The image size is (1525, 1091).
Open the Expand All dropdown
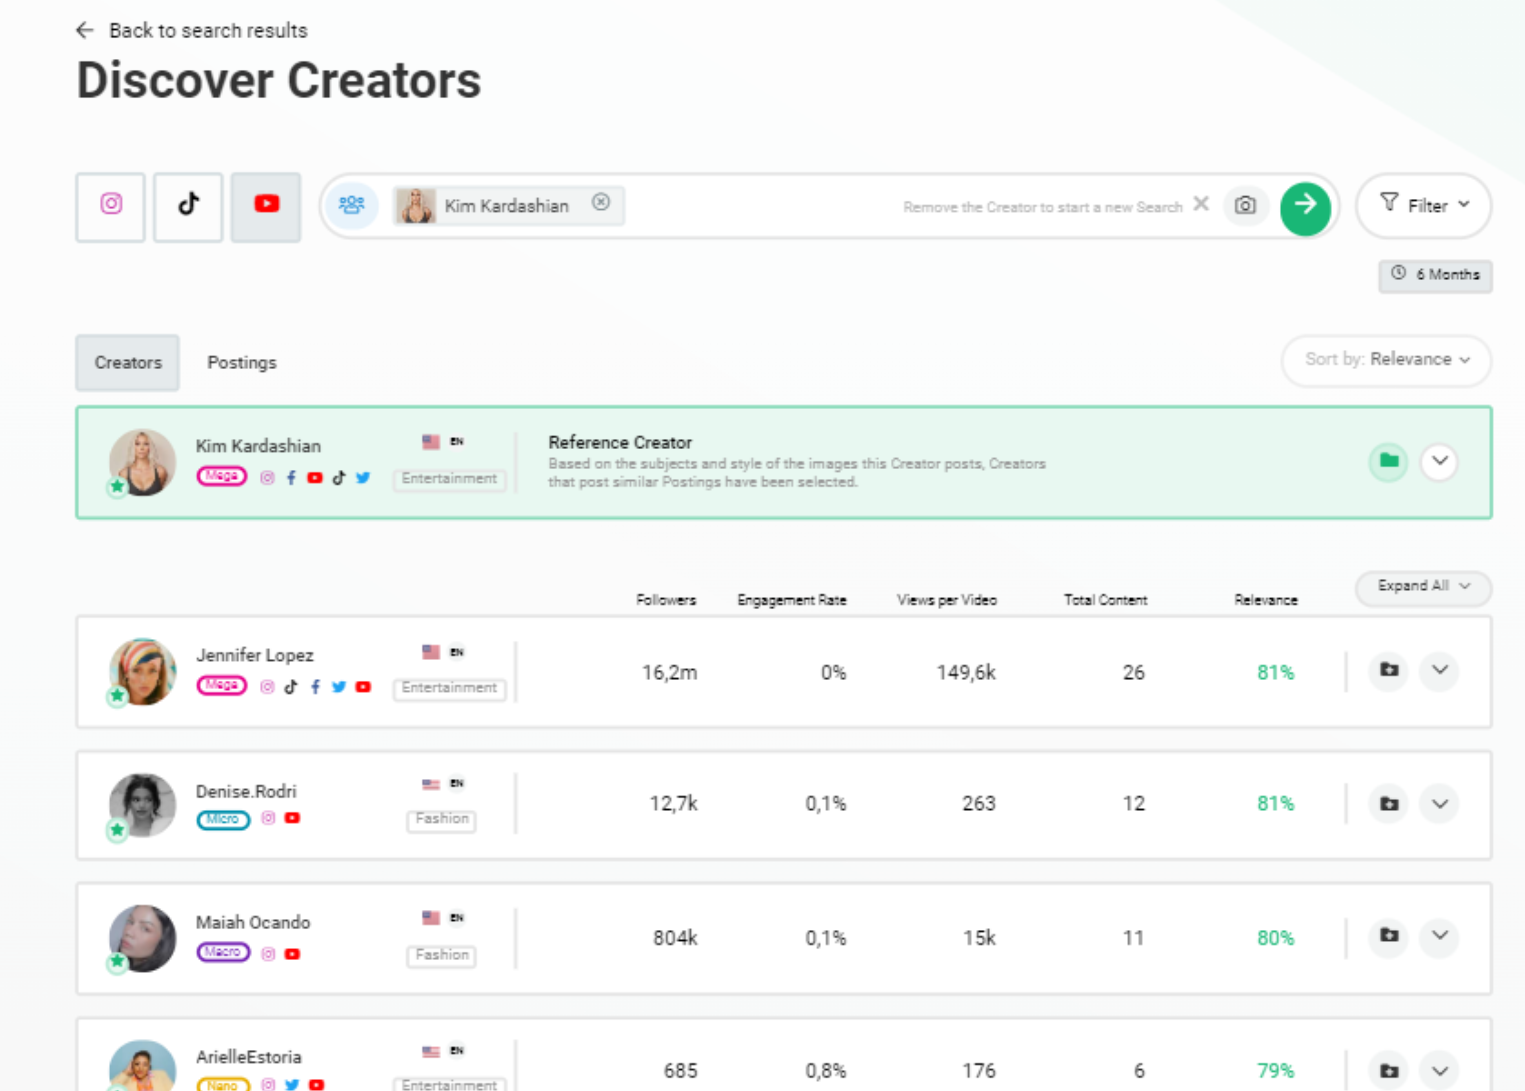coord(1423,586)
